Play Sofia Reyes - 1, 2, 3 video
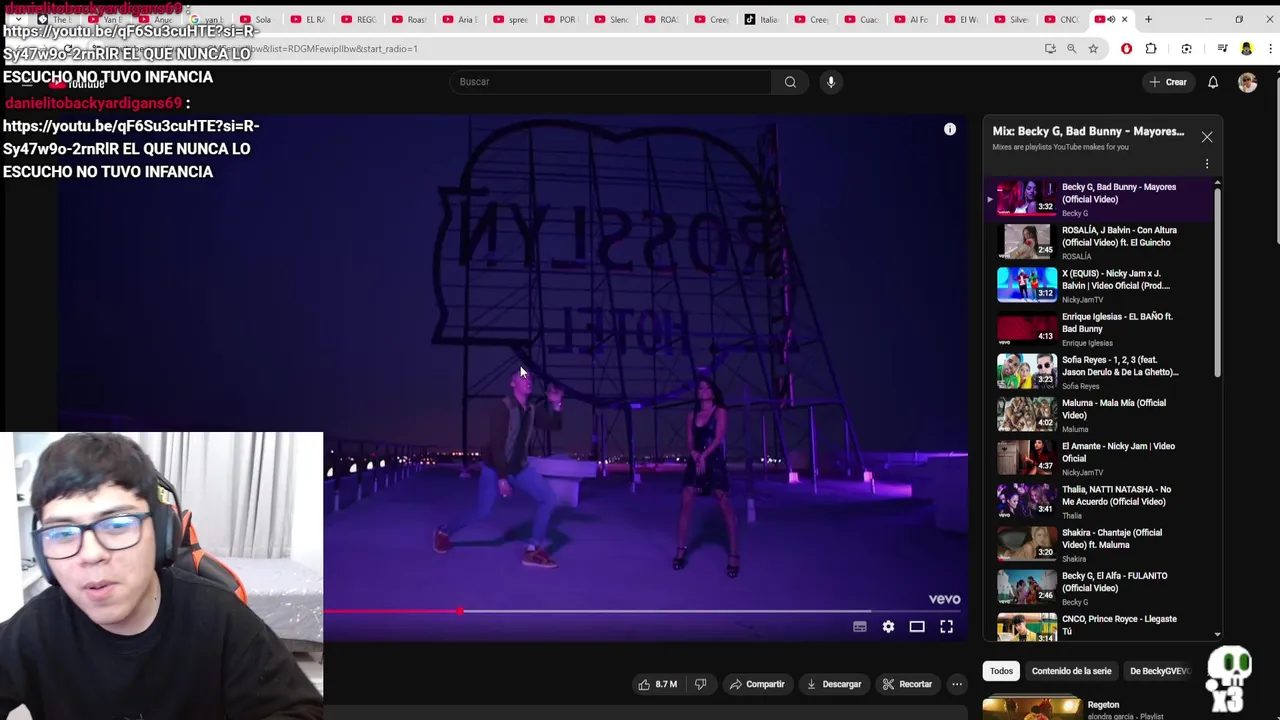Image resolution: width=1280 pixels, height=720 pixels. 1100,371
